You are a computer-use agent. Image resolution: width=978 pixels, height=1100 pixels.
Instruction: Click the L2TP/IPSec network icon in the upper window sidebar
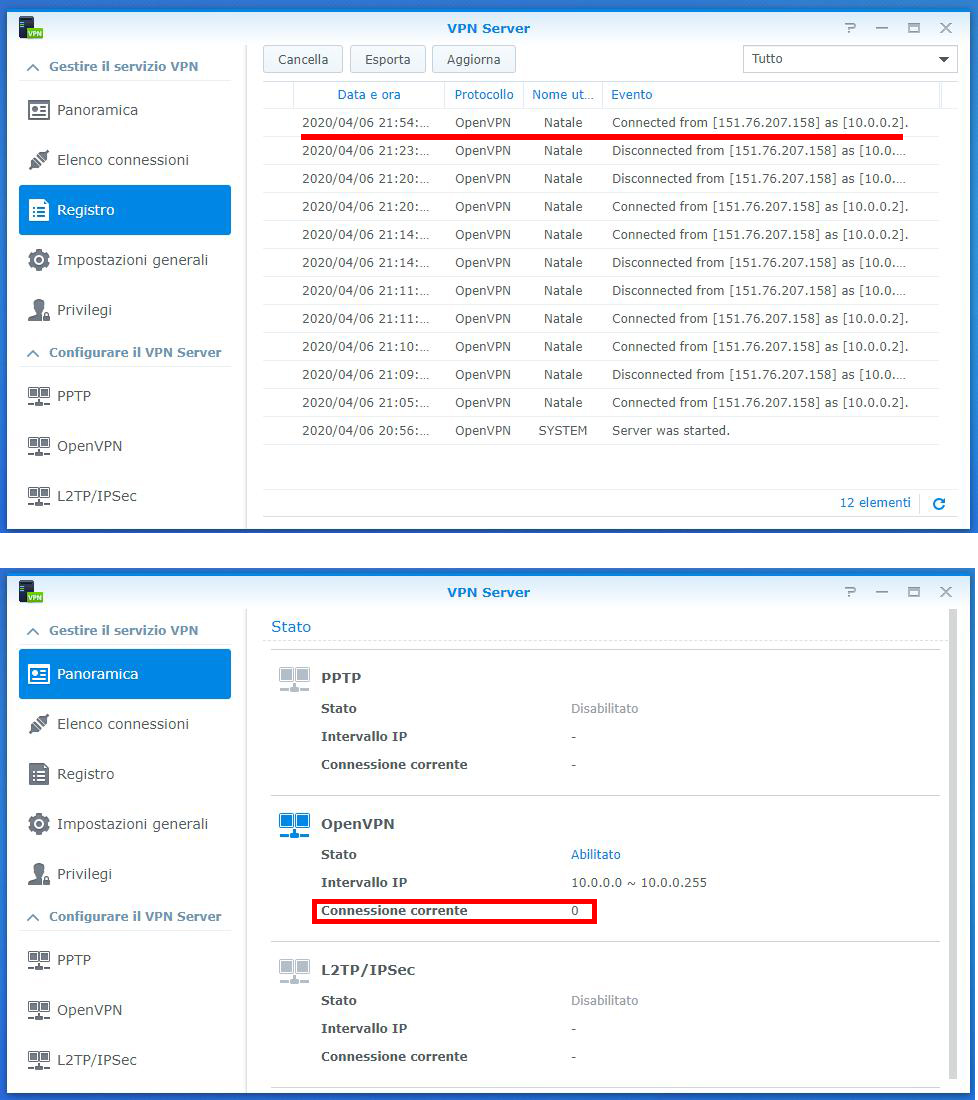pyautogui.click(x=39, y=496)
